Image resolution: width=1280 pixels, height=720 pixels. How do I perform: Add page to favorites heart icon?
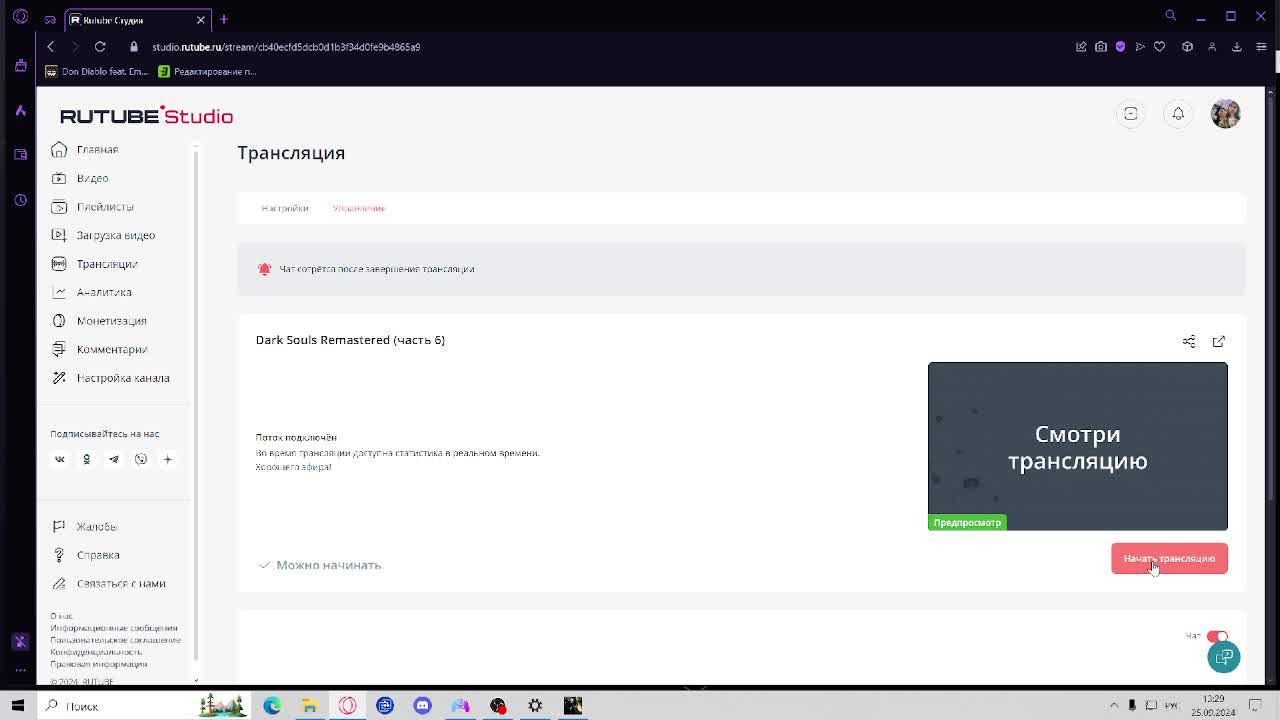[x=1160, y=46]
